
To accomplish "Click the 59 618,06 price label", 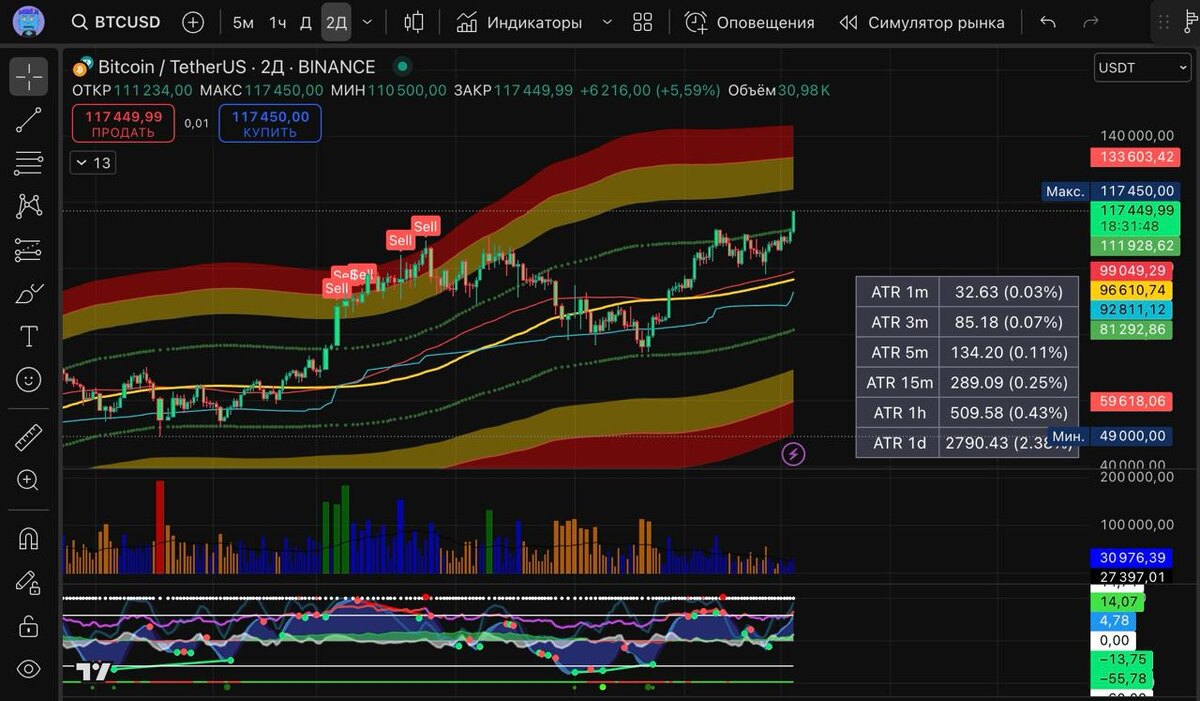I will [1133, 401].
